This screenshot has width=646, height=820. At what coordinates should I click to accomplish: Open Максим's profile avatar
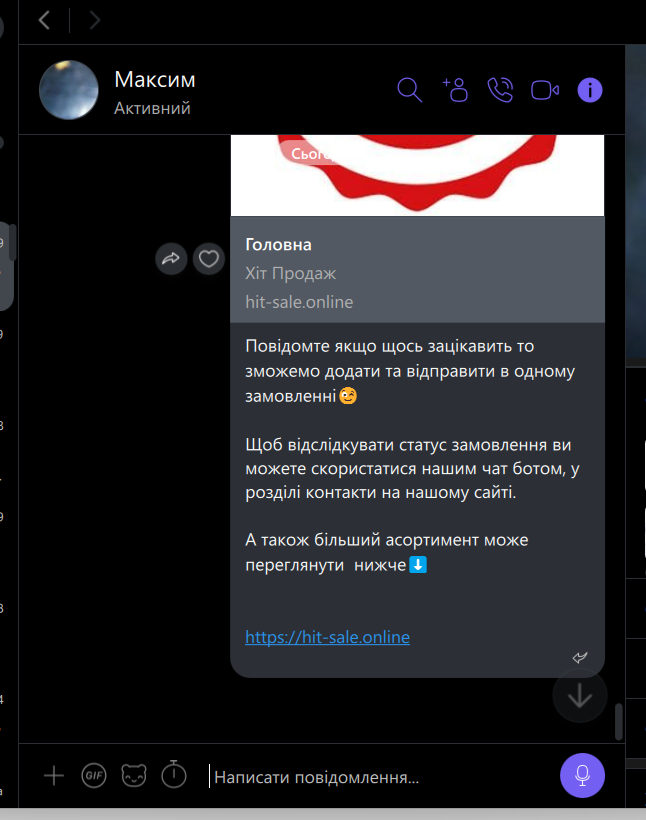pos(68,90)
